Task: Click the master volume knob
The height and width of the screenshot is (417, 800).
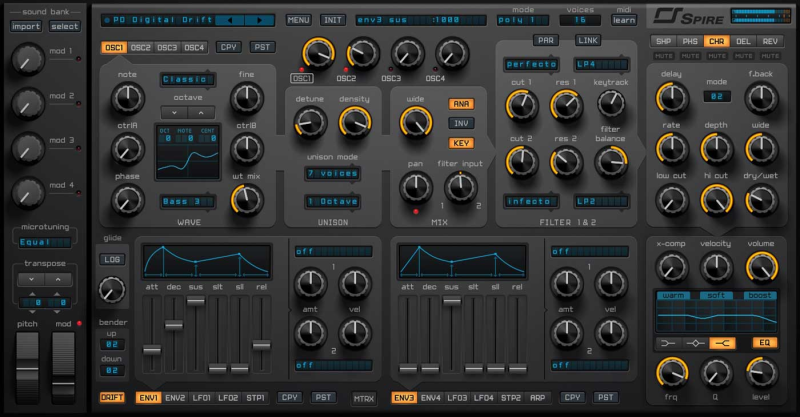Action: (x=761, y=267)
